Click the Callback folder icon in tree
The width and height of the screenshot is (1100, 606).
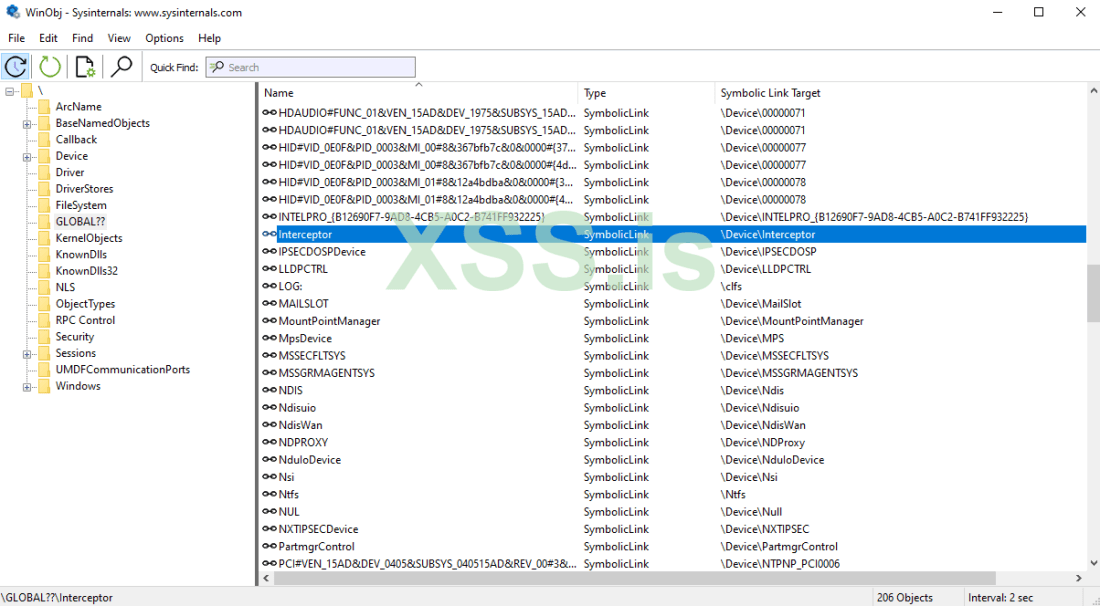44,140
